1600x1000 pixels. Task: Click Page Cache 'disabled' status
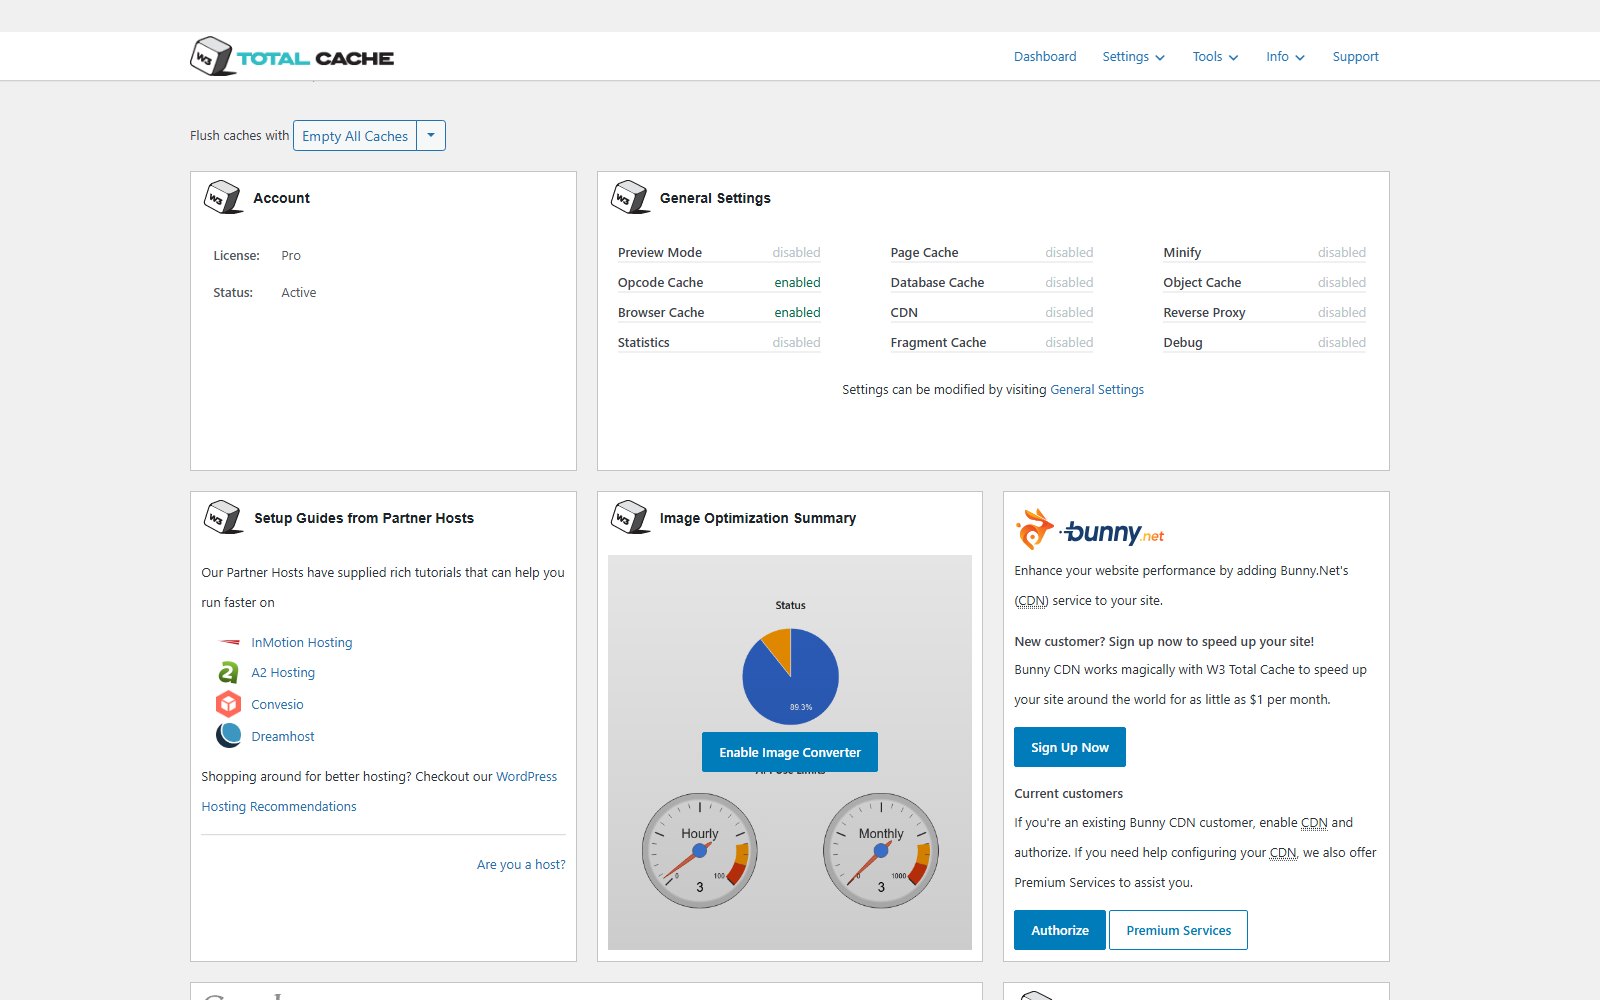(x=1069, y=253)
